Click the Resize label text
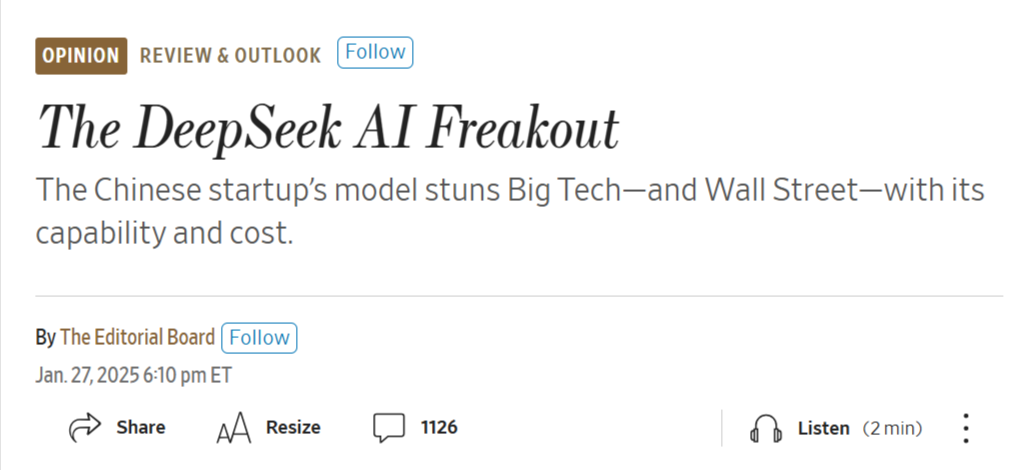The image size is (1025, 470). 293,428
